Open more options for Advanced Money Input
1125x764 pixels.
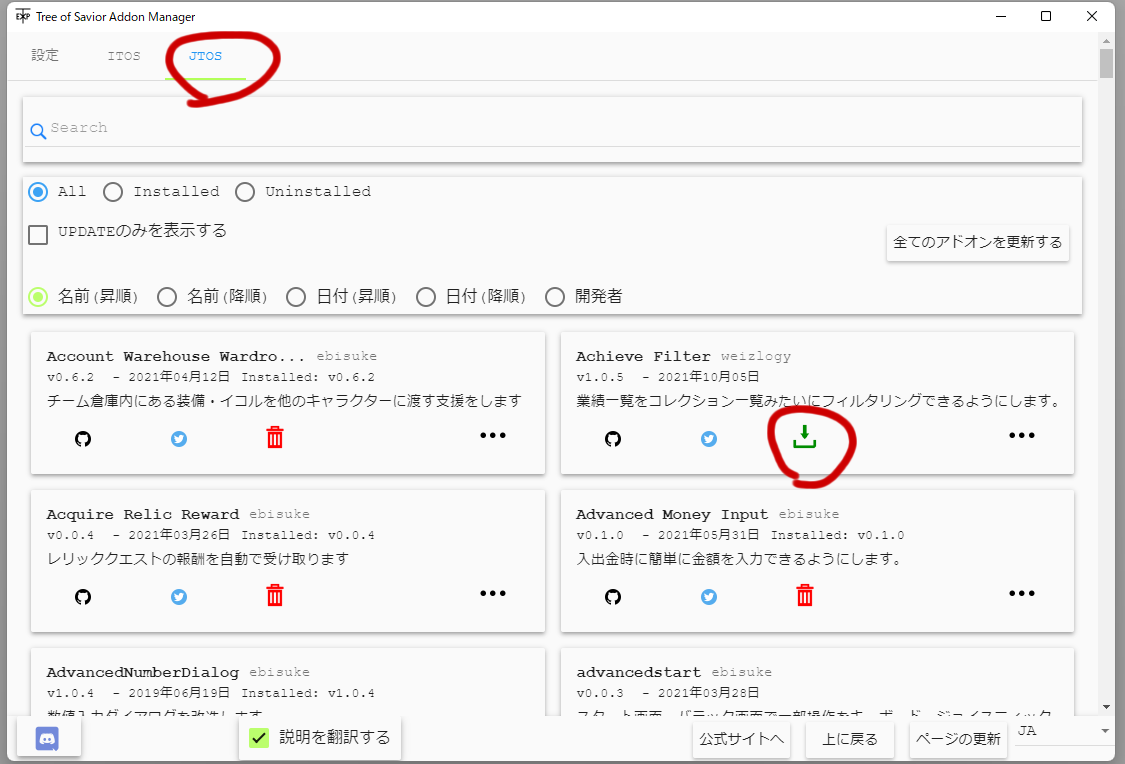click(x=1022, y=593)
